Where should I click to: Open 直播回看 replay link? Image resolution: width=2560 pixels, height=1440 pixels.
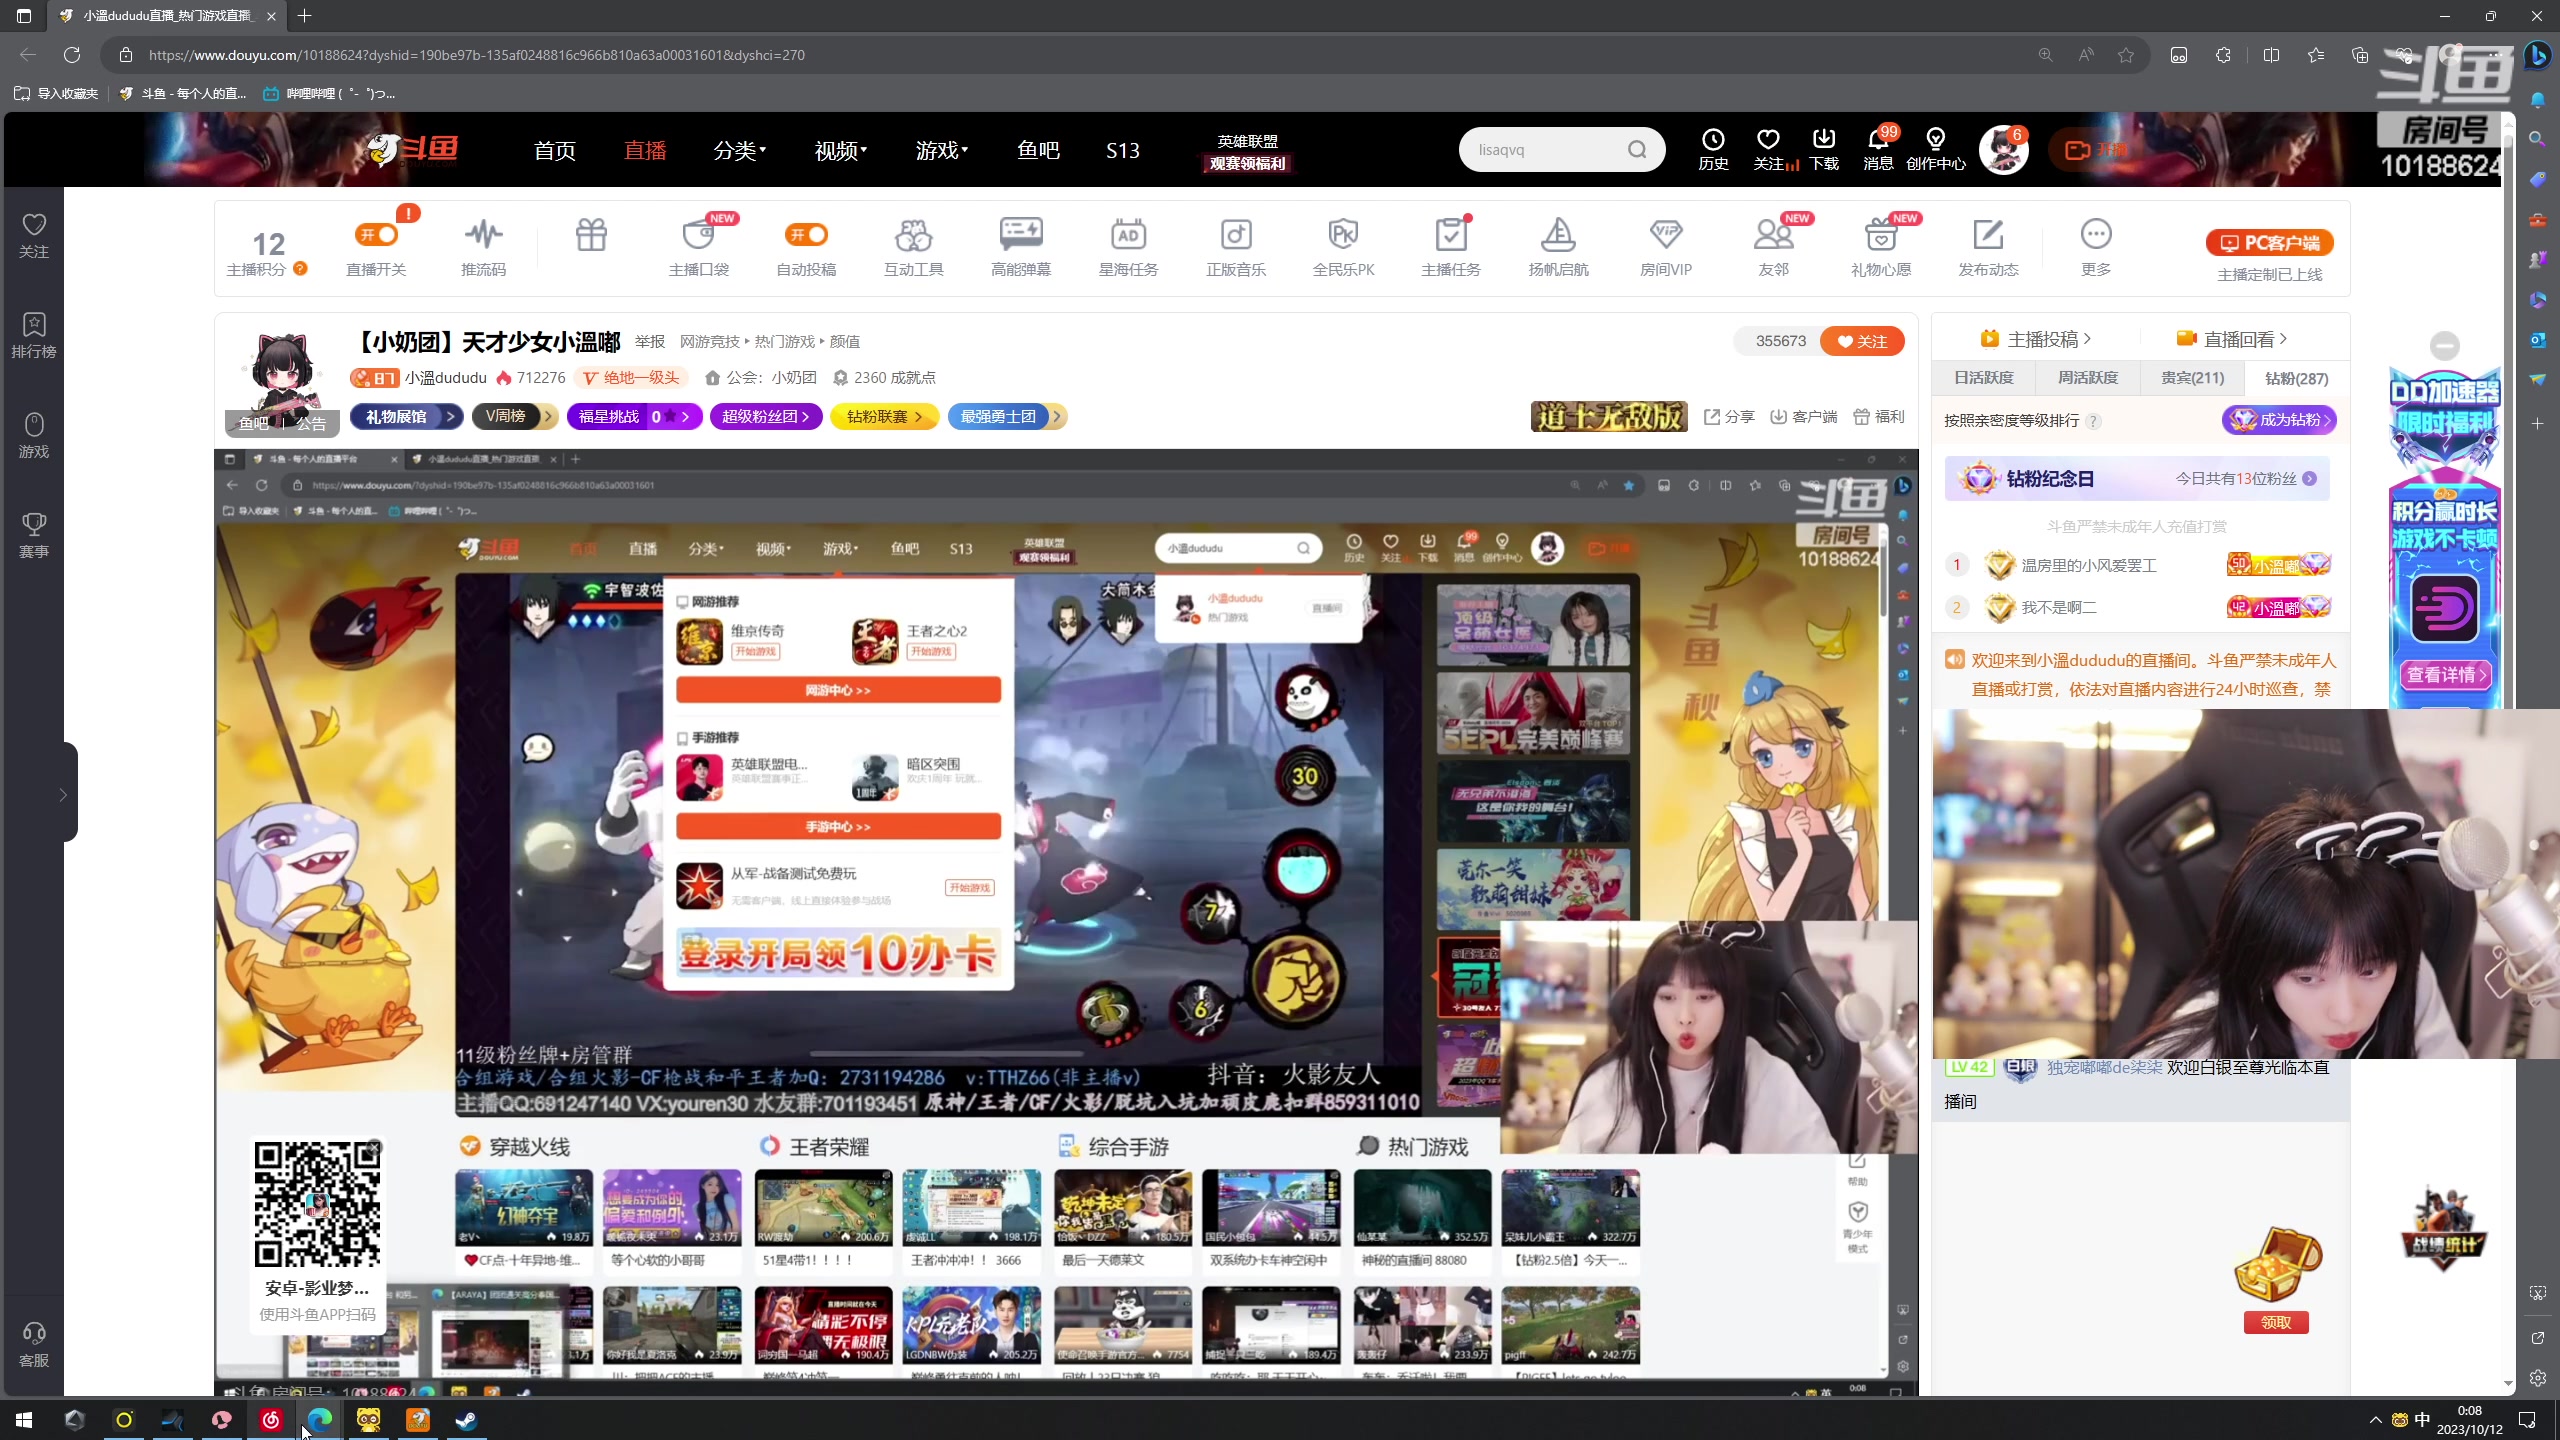click(x=2232, y=340)
